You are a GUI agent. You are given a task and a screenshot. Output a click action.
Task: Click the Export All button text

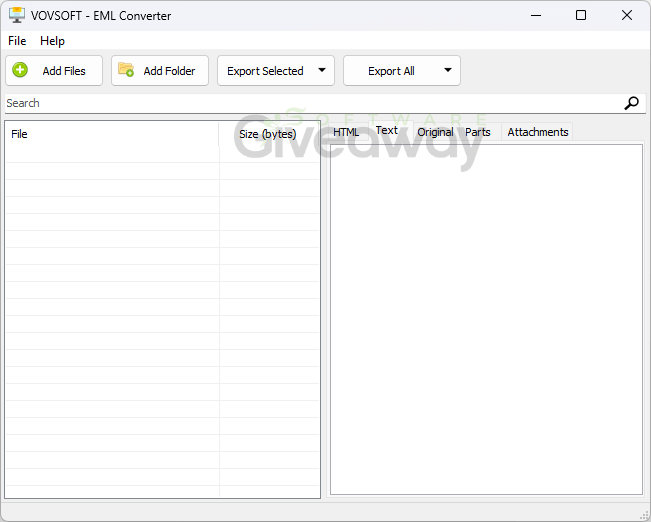coord(391,71)
